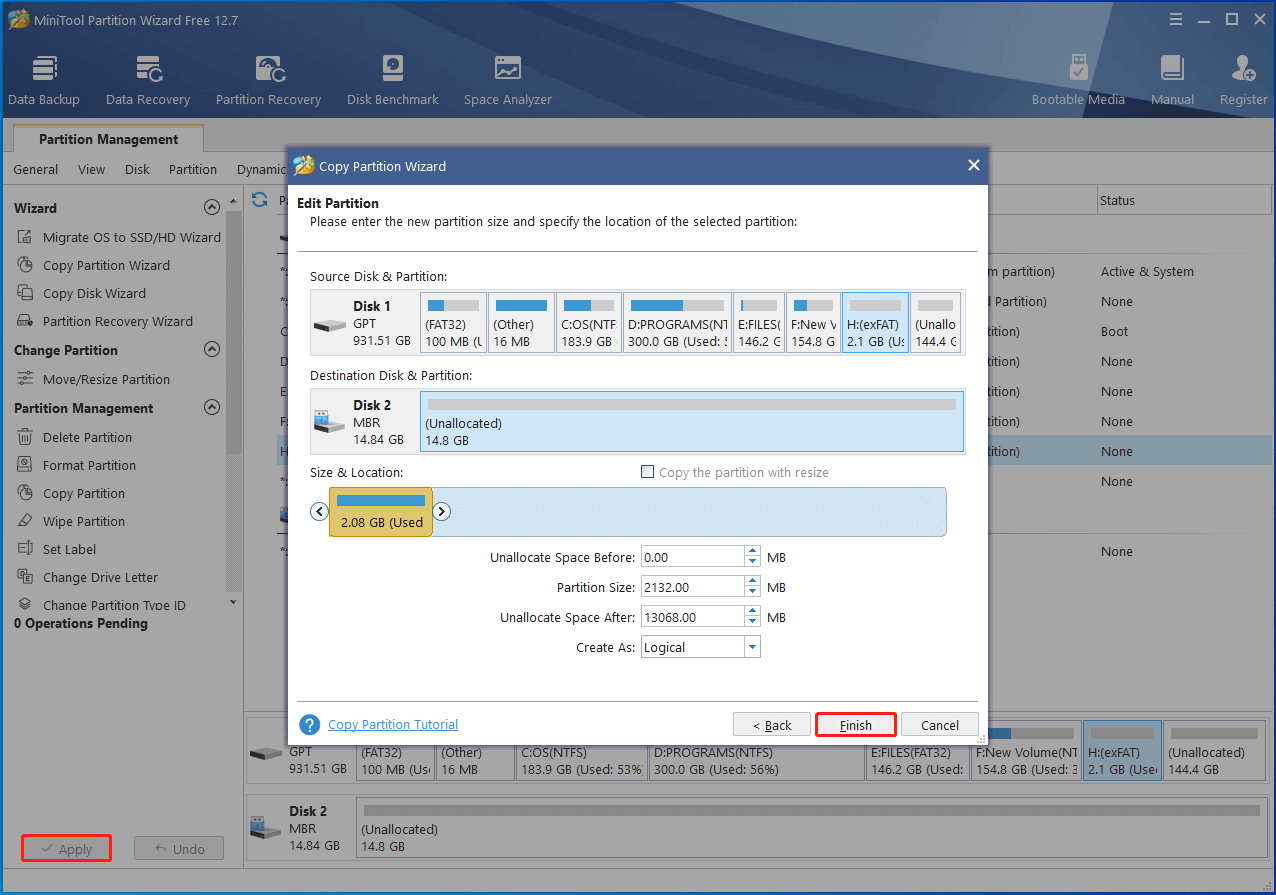Viewport: 1276px width, 895px height.
Task: Click the Apply button
Action: tap(66, 849)
